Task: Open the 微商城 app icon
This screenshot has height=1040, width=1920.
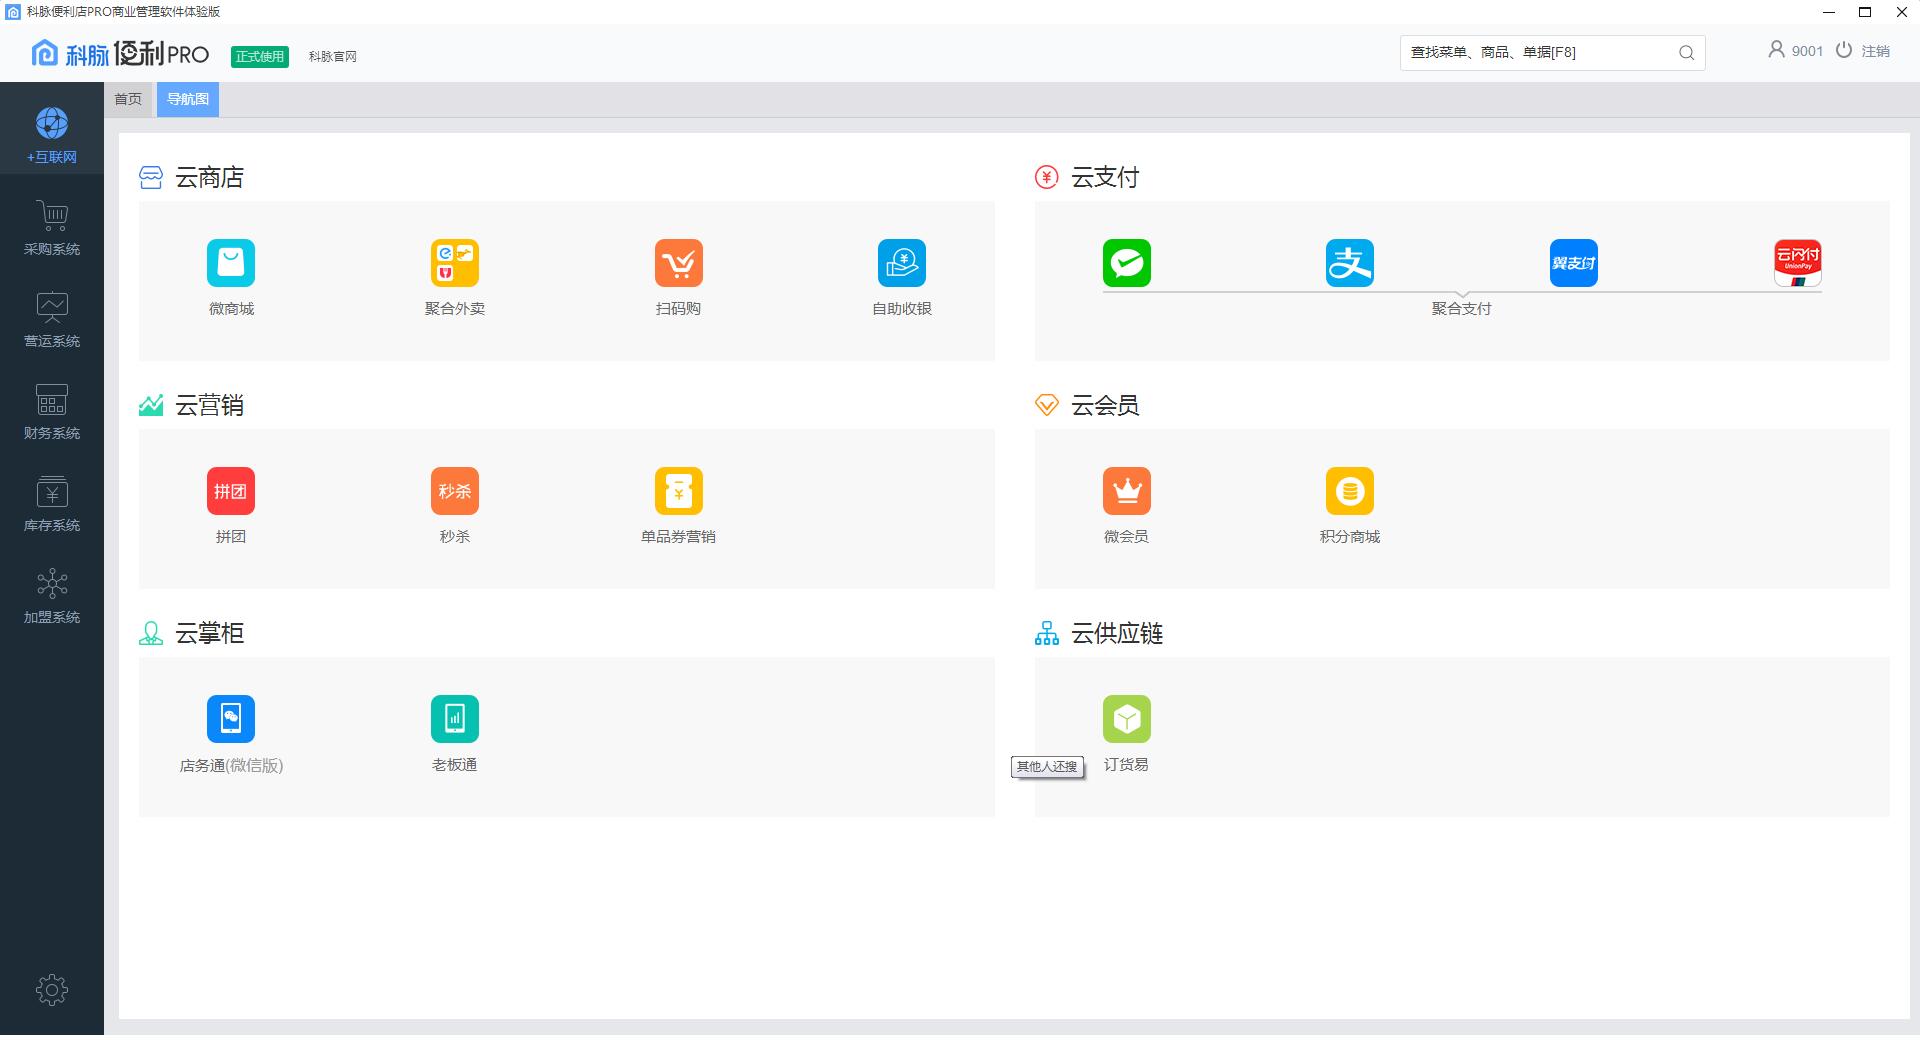Action: click(x=231, y=263)
